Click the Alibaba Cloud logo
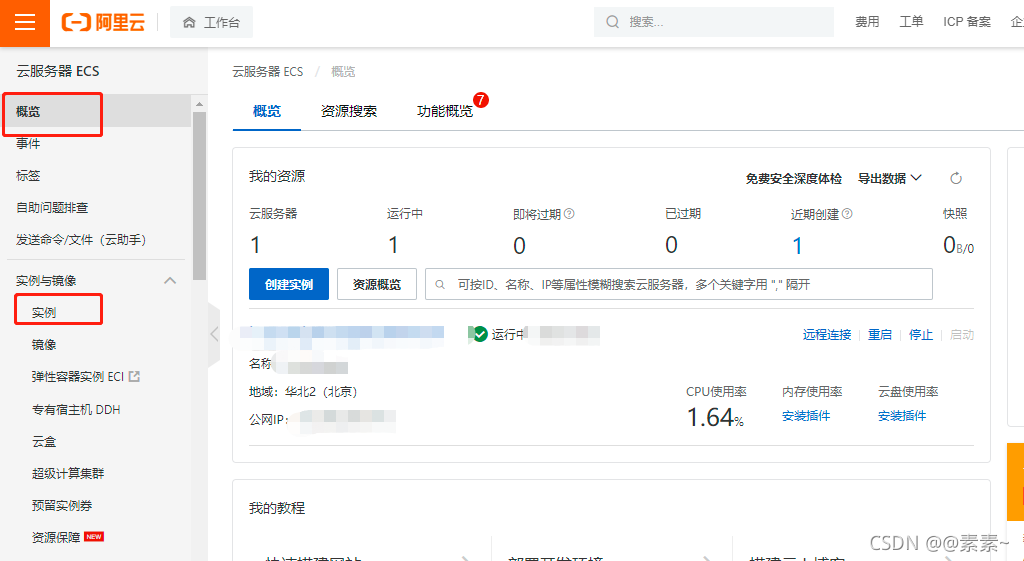The image size is (1024, 561). (x=103, y=22)
